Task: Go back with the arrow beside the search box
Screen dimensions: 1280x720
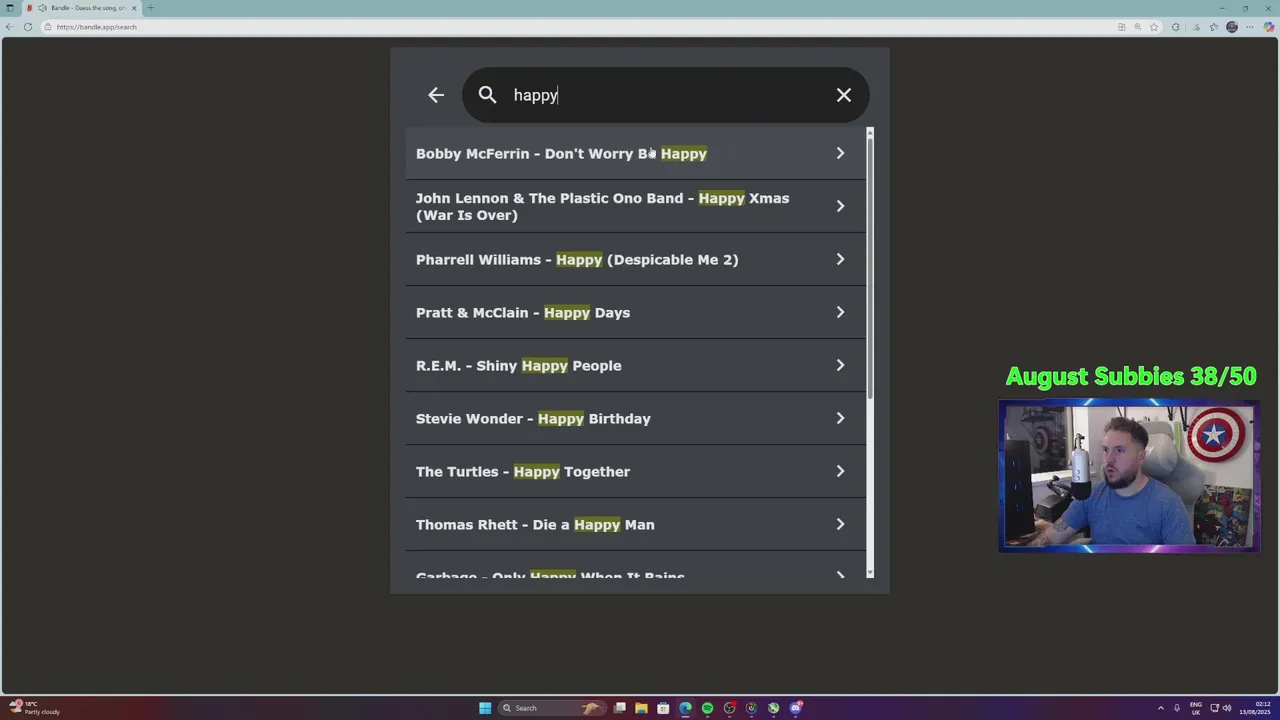Action: (436, 95)
